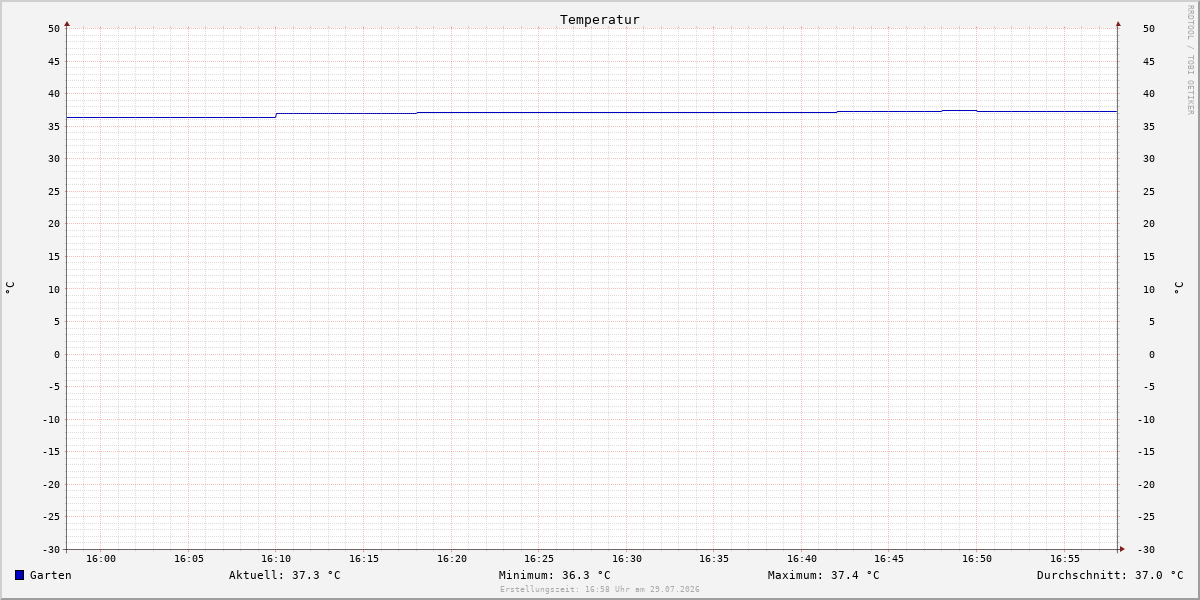Click the Durchschnitt: 37.0 °C reading
Screen dimensions: 1200x600
click(1110, 575)
